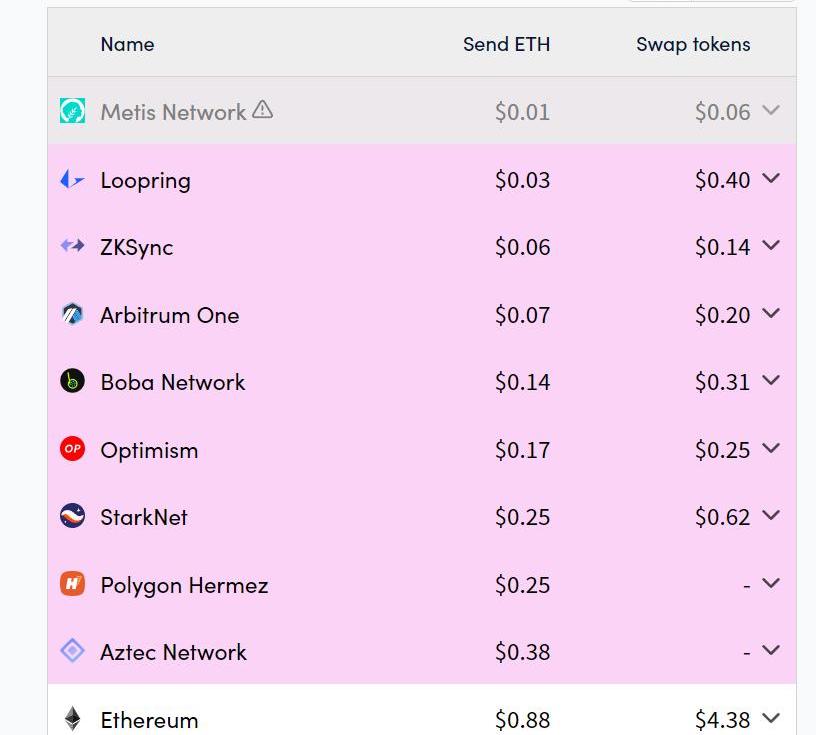
Task: Click the Ethereum logo icon
Action: 72,718
